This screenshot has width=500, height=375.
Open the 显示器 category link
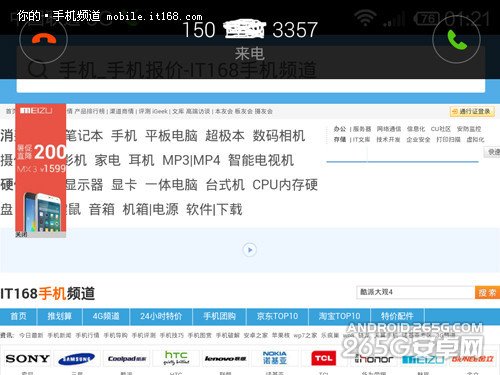click(x=84, y=185)
